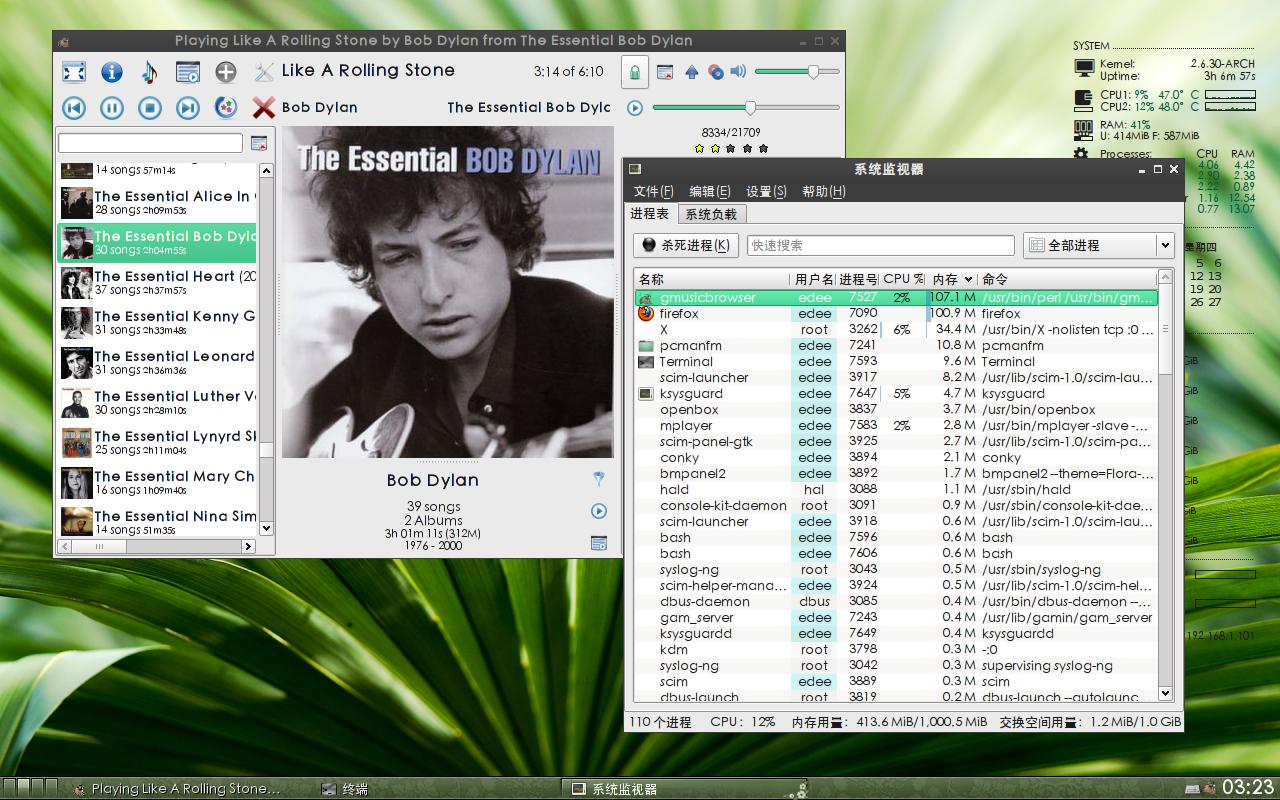Select The Essential Alice In album
The image size is (1280, 800).
[x=158, y=203]
